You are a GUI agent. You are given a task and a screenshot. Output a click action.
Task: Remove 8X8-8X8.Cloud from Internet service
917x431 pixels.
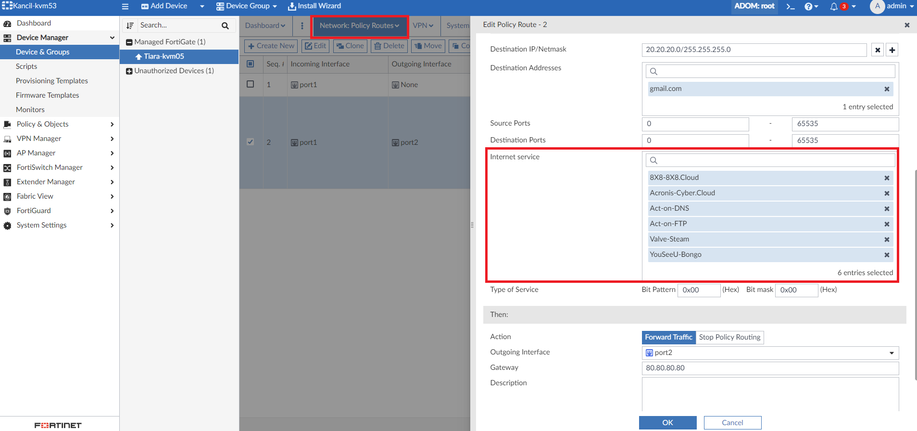(887, 178)
